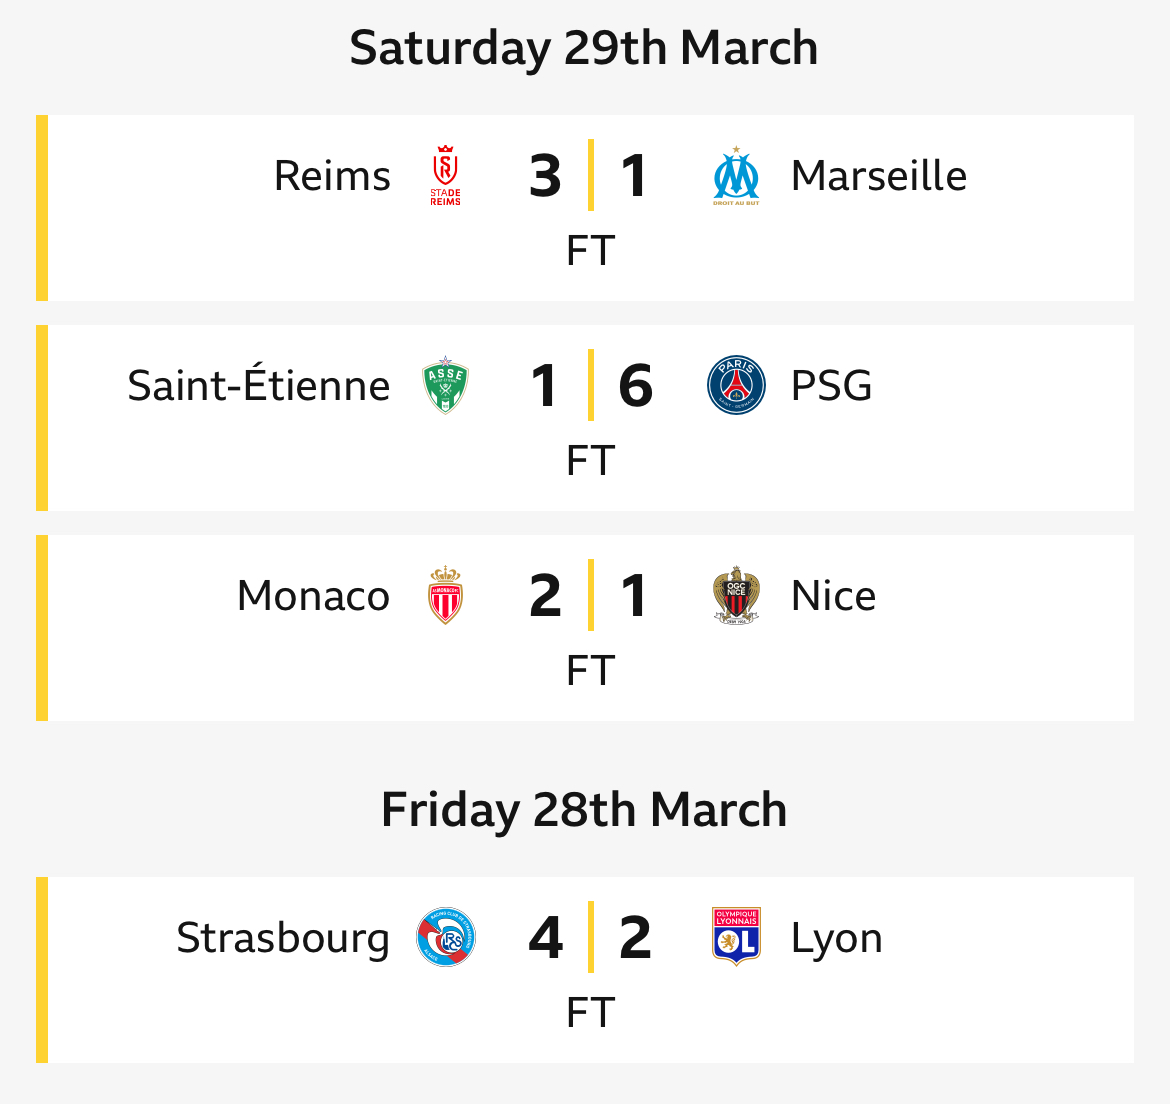The height and width of the screenshot is (1104, 1170).
Task: Click the Friday 28th March heading
Action: 584,810
